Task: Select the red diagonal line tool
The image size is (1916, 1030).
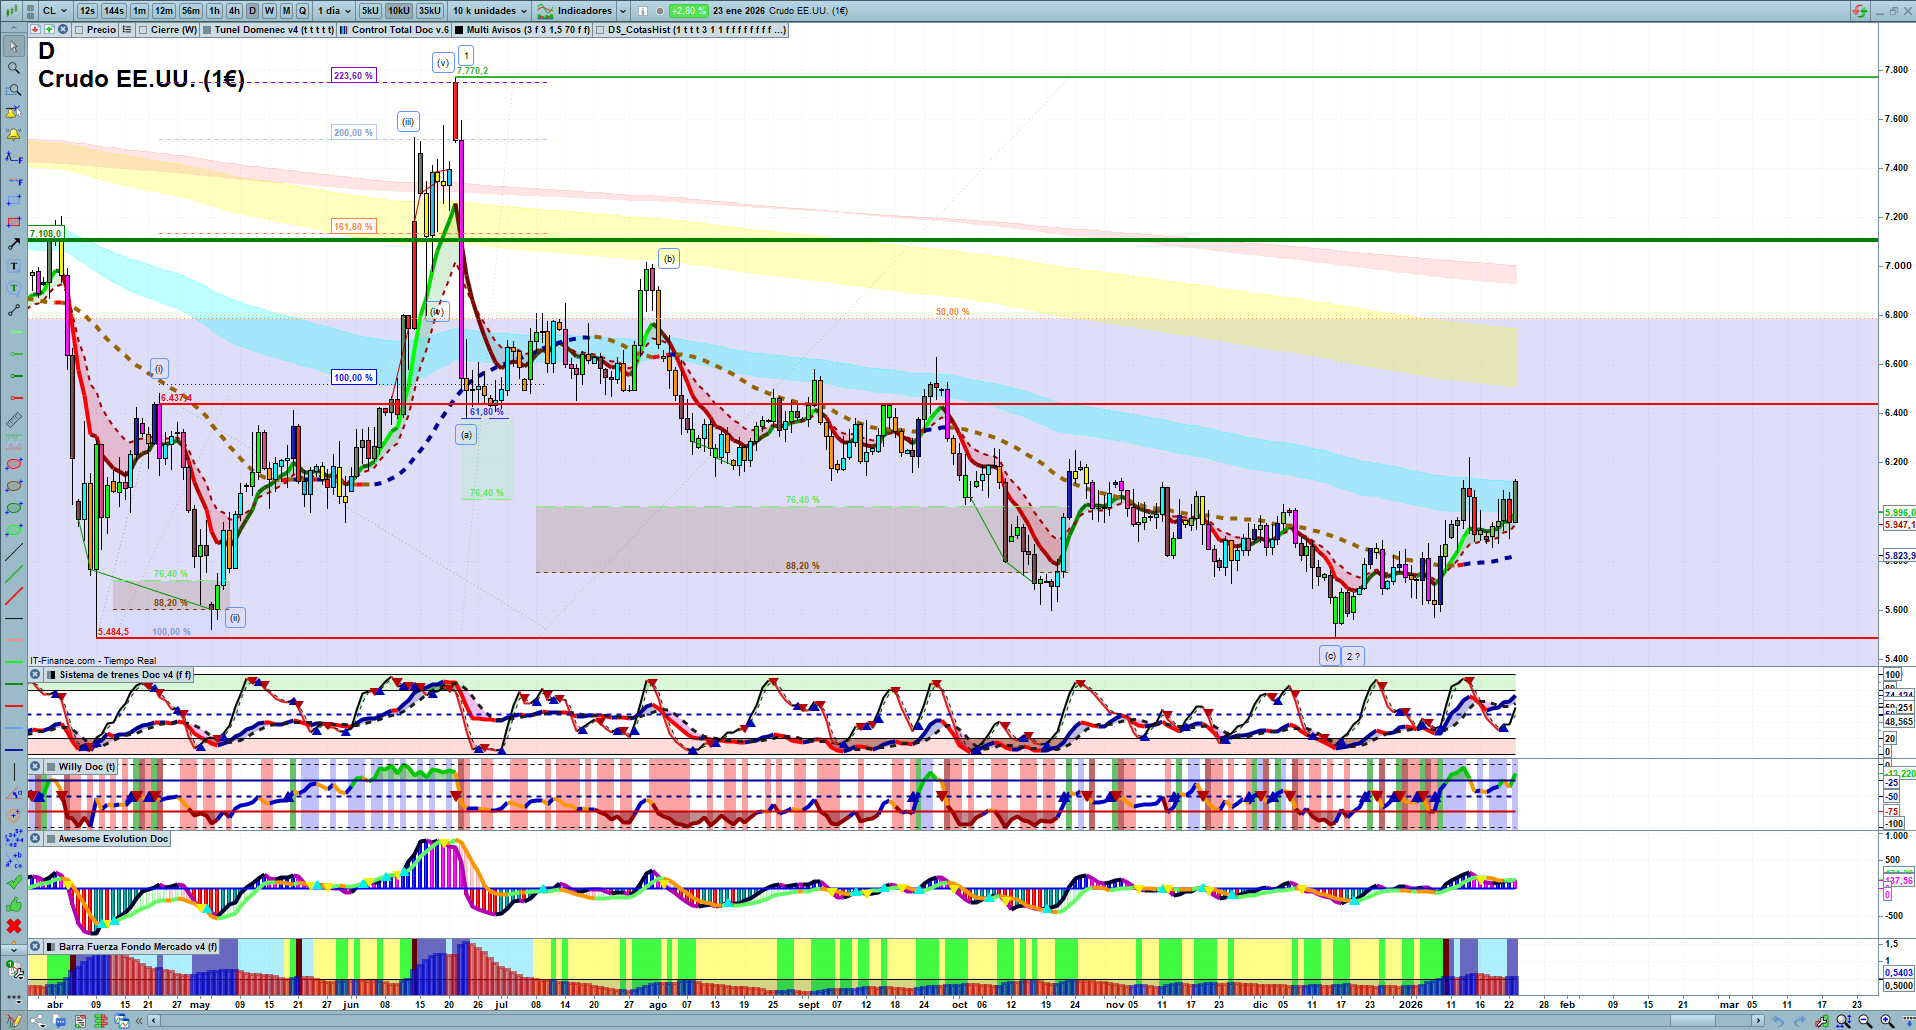Action: 14,596
